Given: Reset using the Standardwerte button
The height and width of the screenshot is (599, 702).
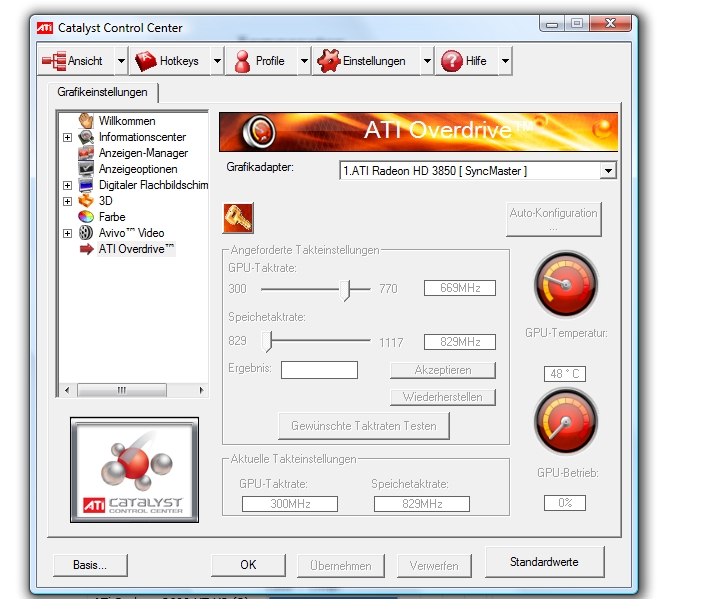Looking at the screenshot, I should coord(544,562).
